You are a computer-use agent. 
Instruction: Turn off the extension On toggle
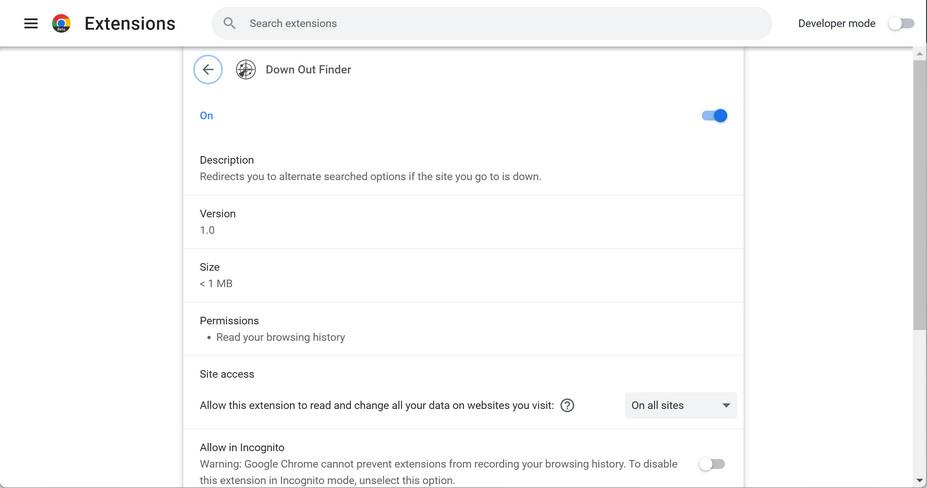(714, 116)
